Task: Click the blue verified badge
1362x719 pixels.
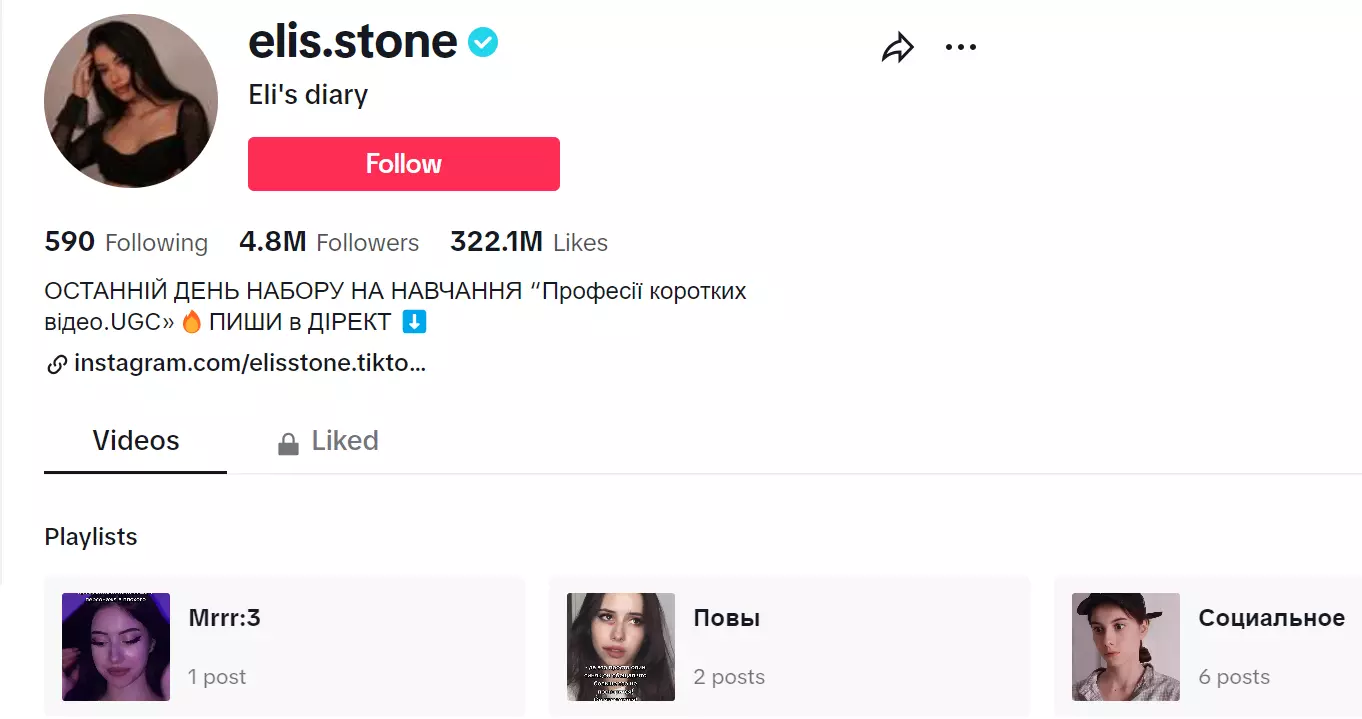Action: point(483,42)
